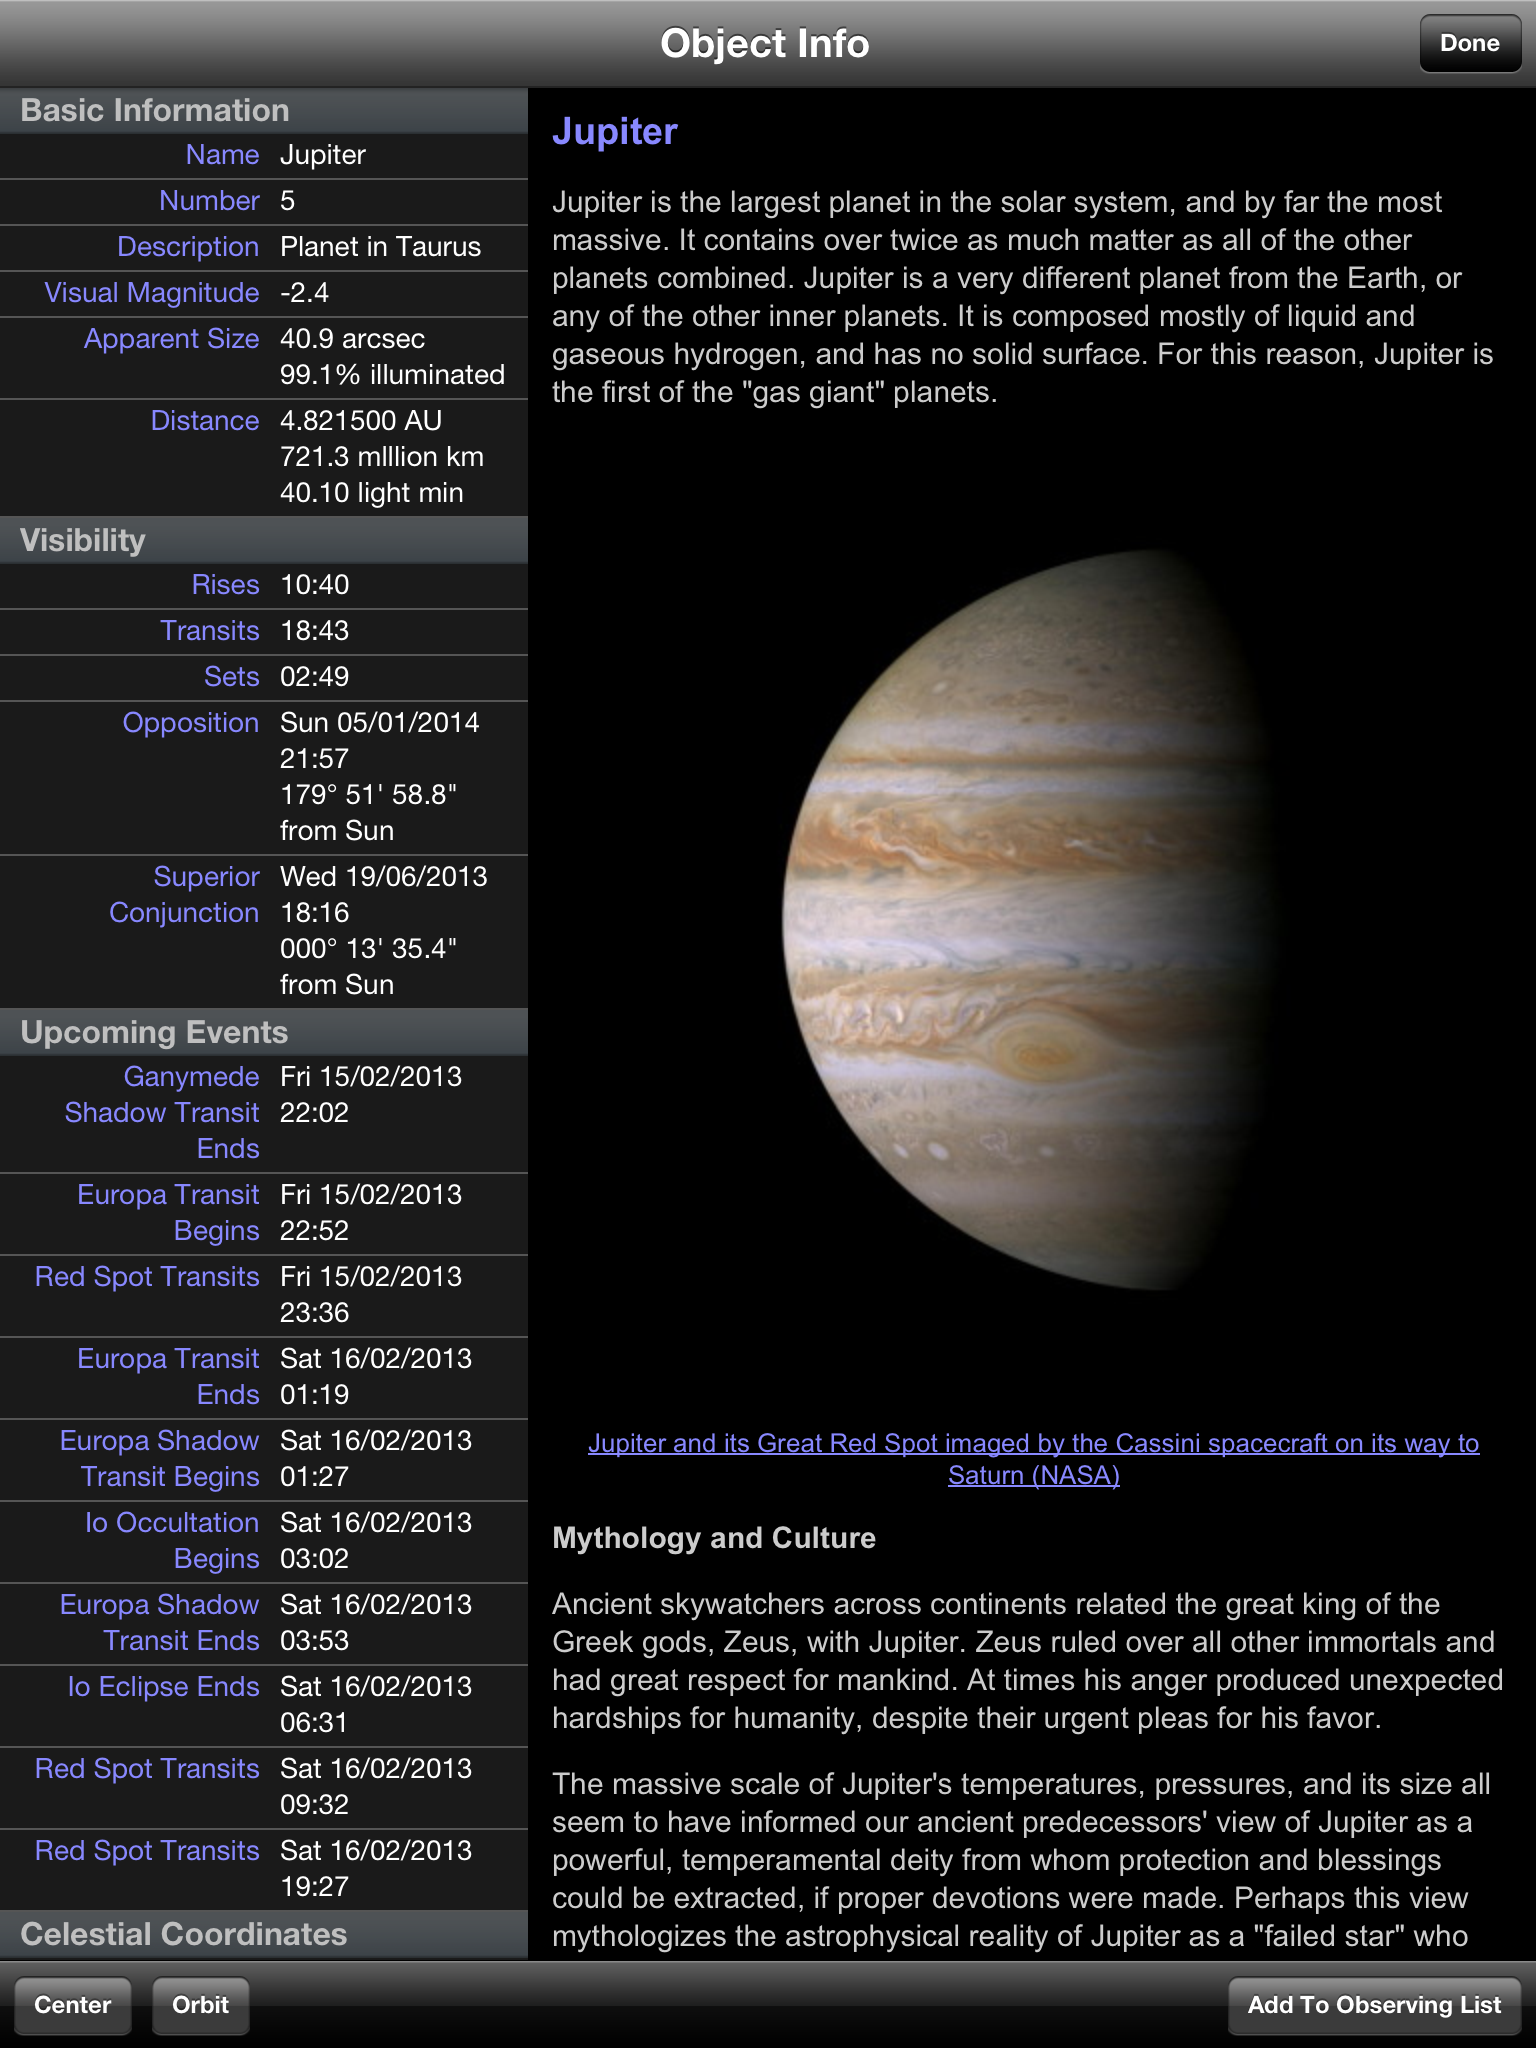
Task: Tap the Visibility section header
Action: (263, 540)
